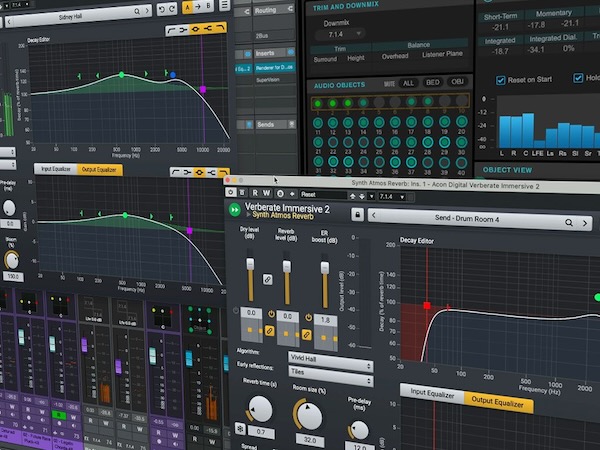
Task: Enable Write automation W in Verberate window
Action: tap(266, 193)
